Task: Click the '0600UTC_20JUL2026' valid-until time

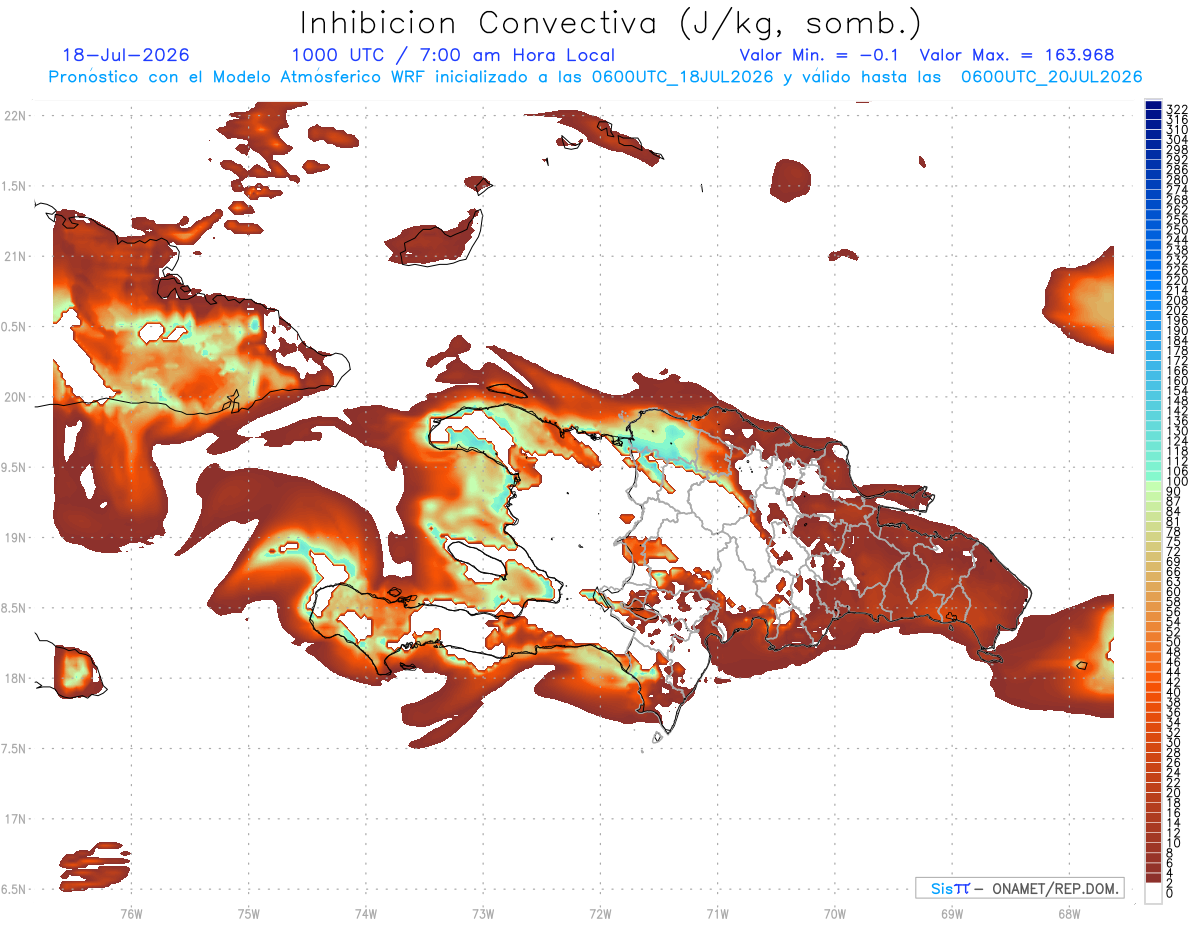Action: [x=1051, y=77]
